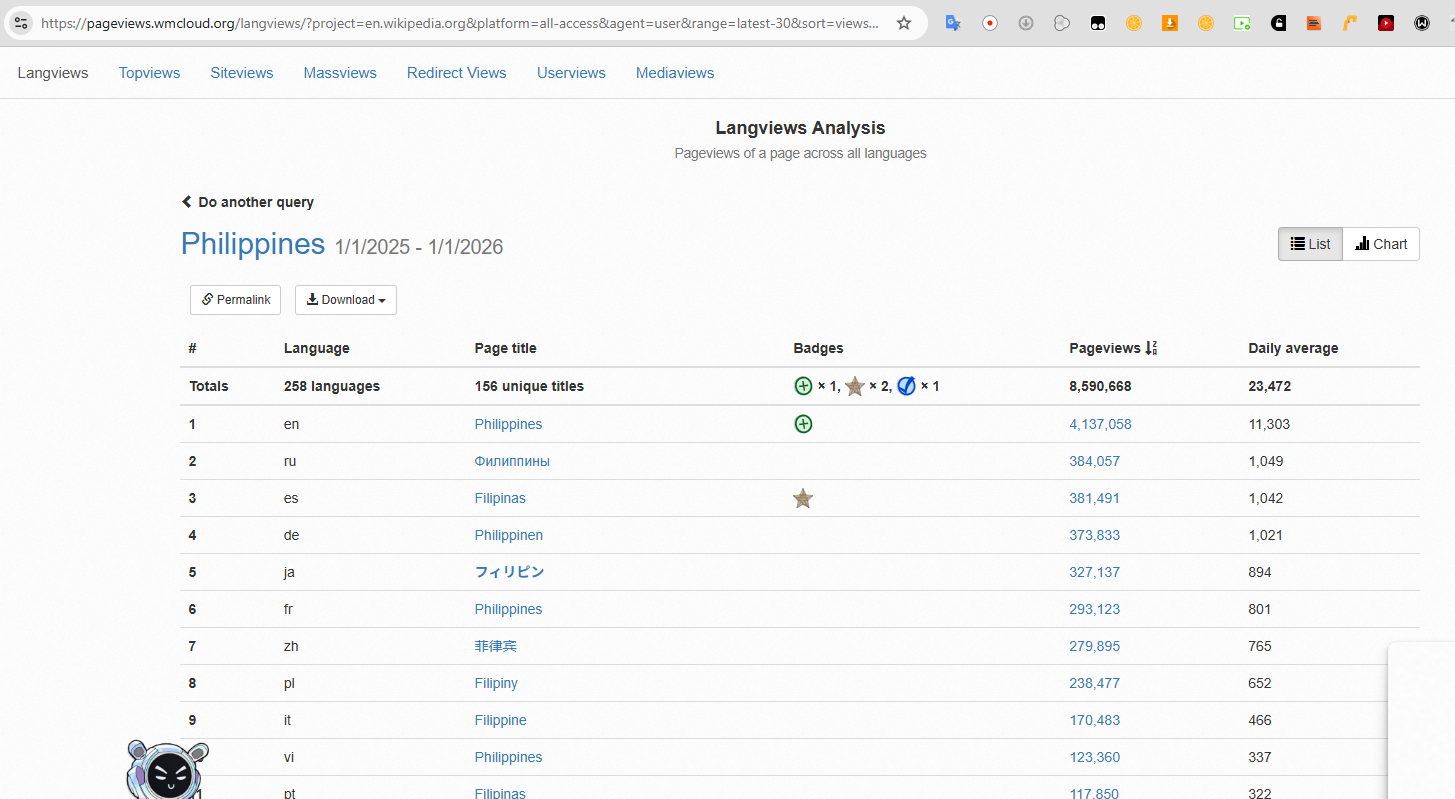Click the fr language code cell
1455x799 pixels.
[x=289, y=609]
